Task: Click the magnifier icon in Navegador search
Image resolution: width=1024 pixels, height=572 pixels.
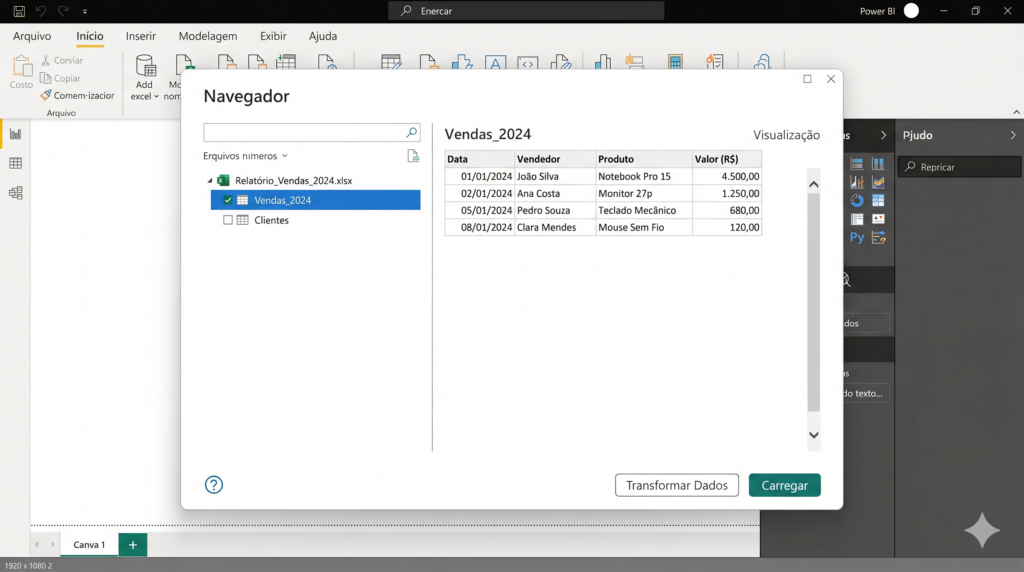Action: (411, 133)
